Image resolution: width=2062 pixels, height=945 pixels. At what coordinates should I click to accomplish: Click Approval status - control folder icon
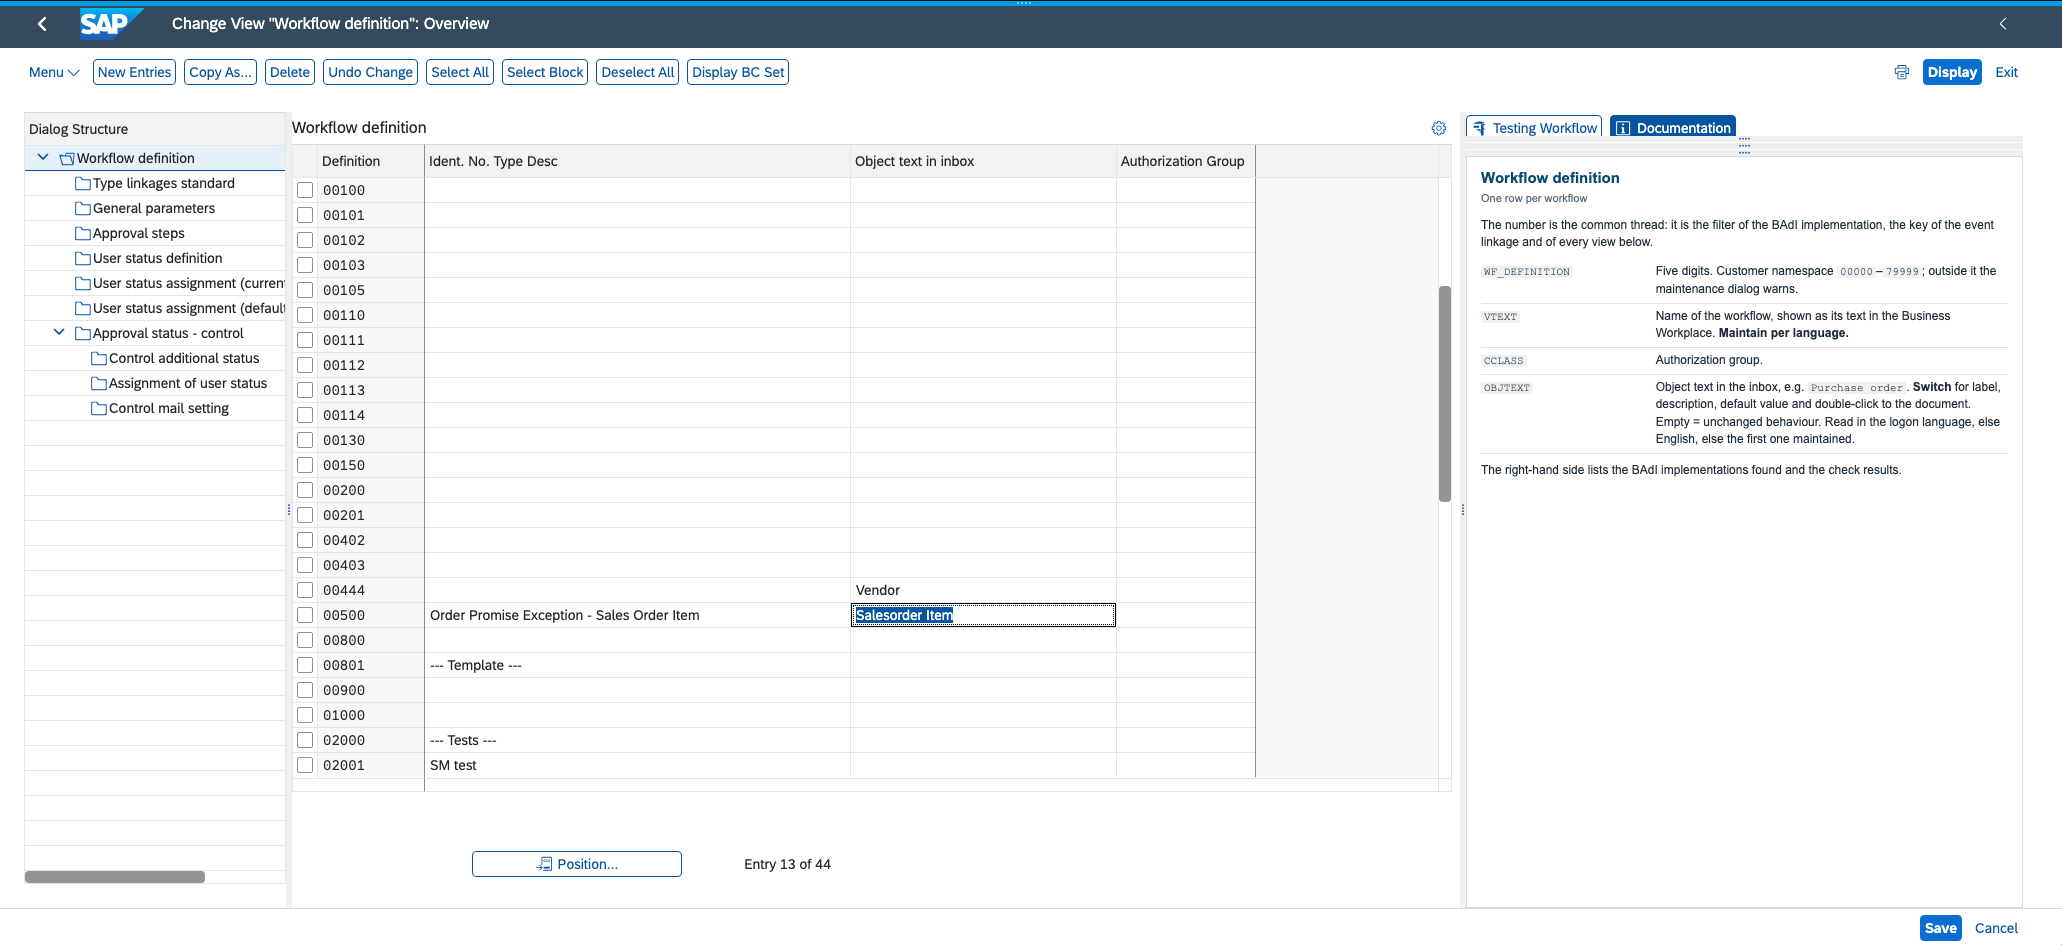point(83,333)
